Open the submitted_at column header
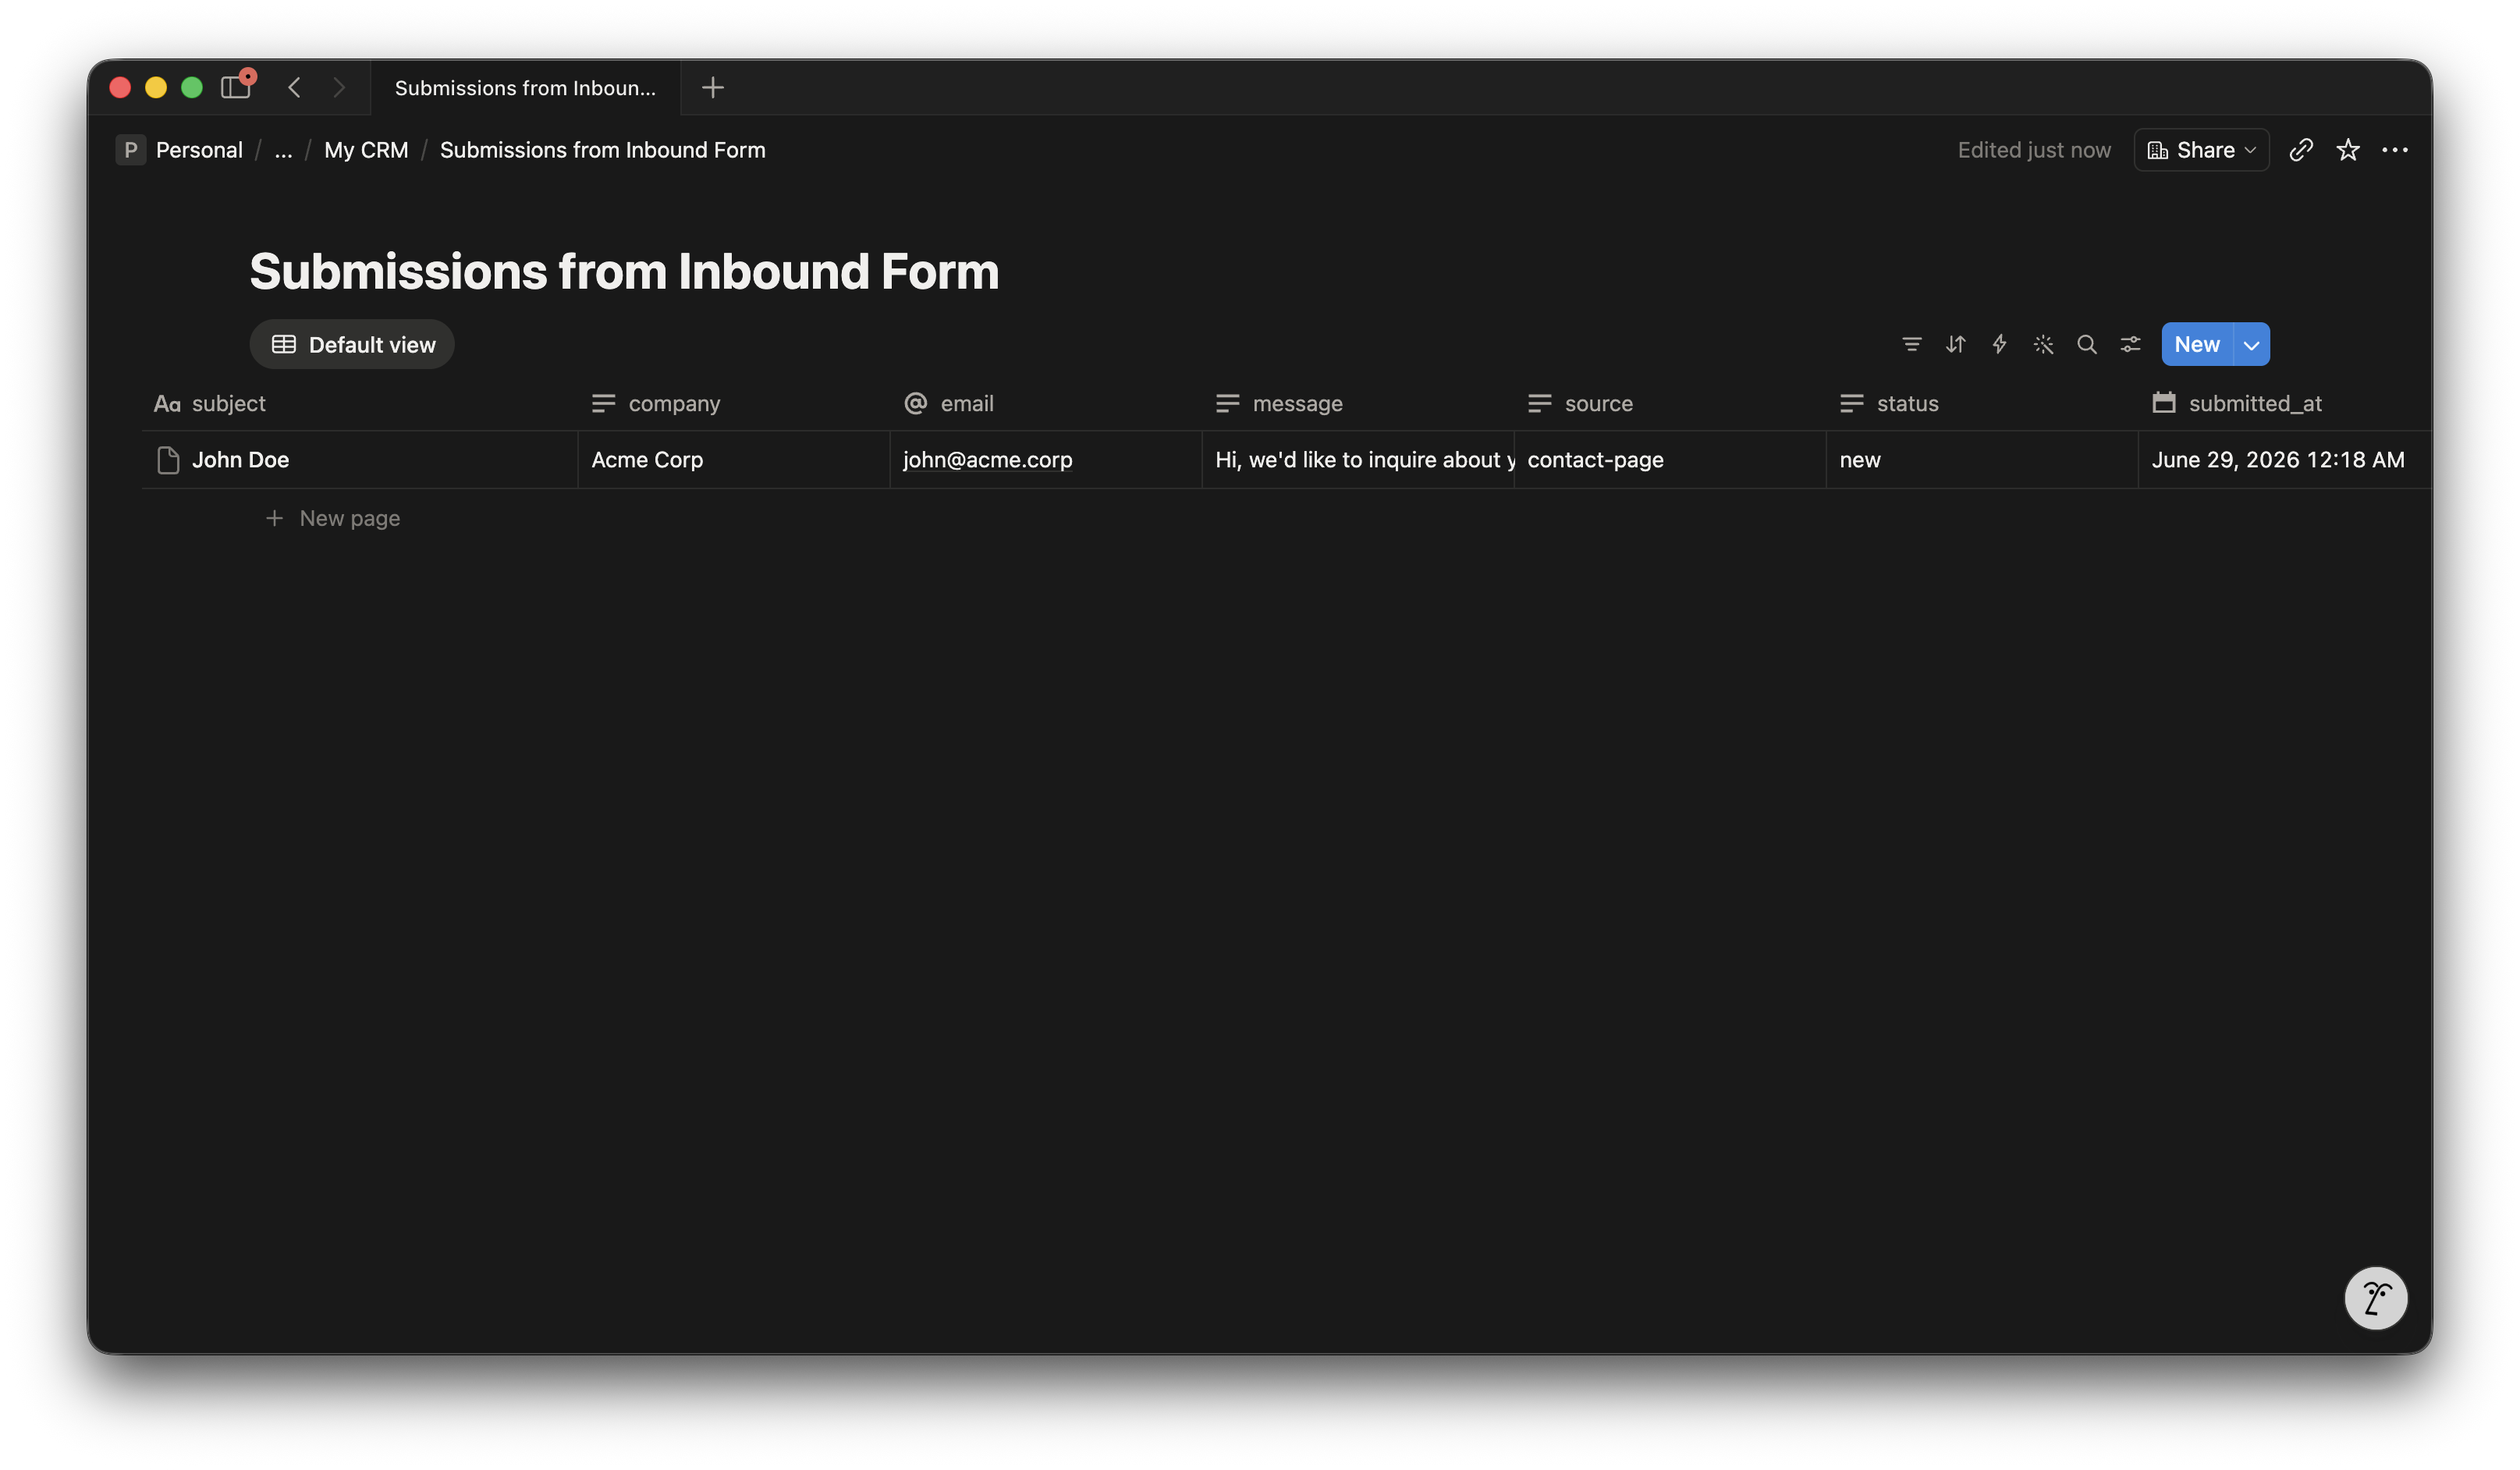Screen dimensions: 2520x1470 (2284, 403)
